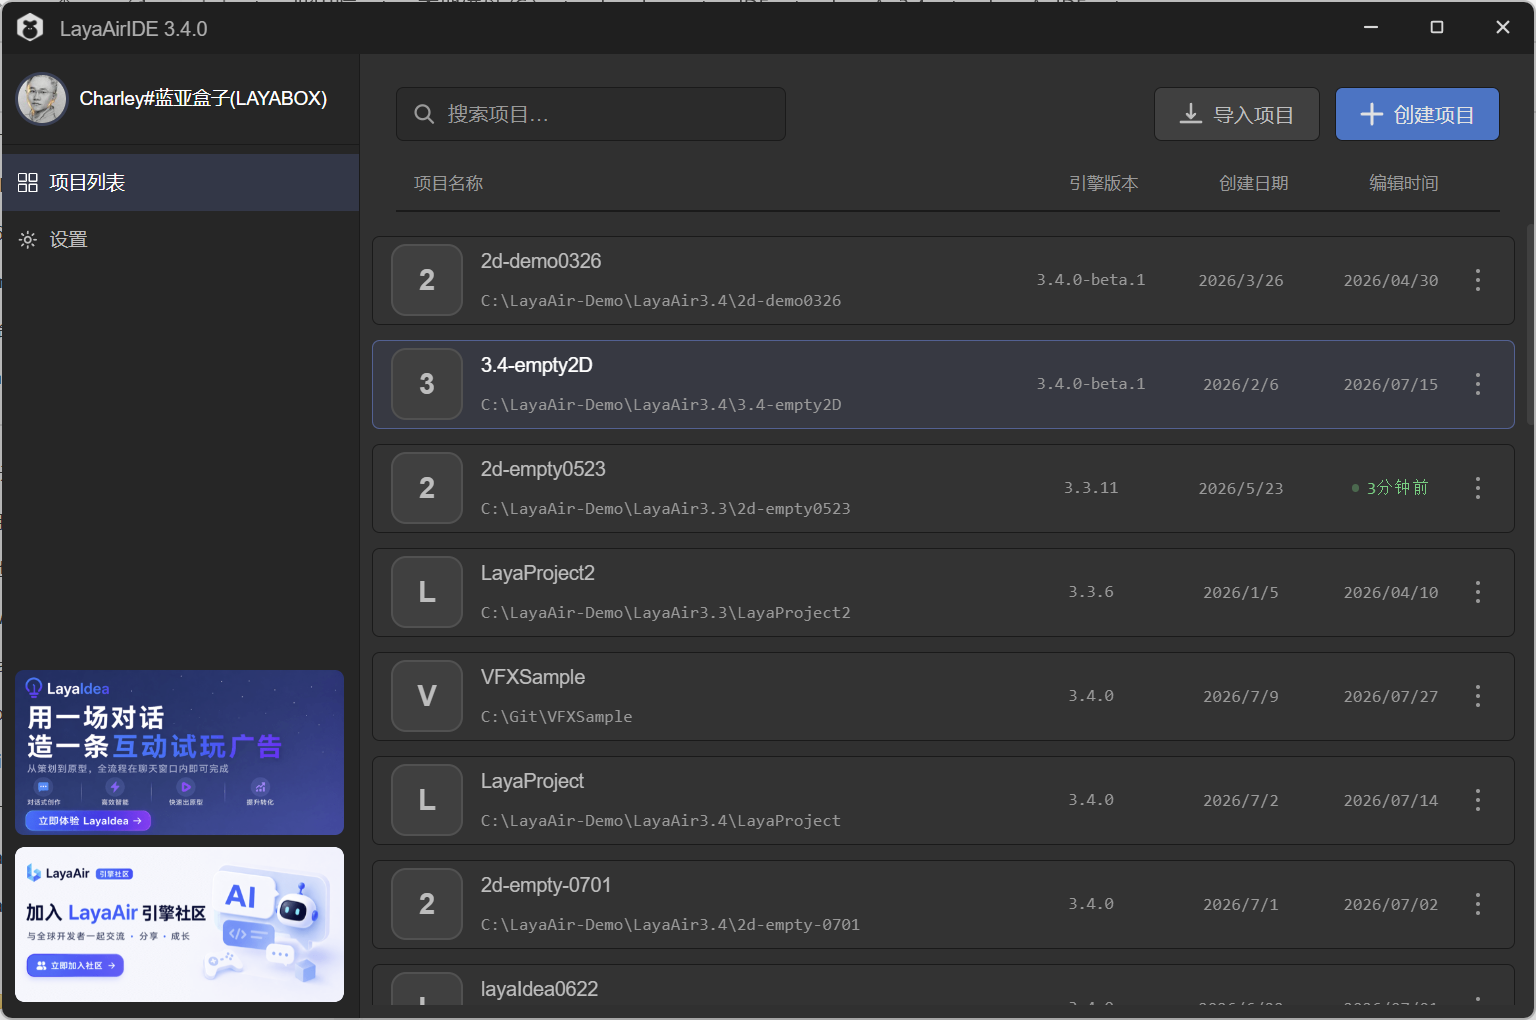Sort by 创建日期 column header

(x=1254, y=183)
